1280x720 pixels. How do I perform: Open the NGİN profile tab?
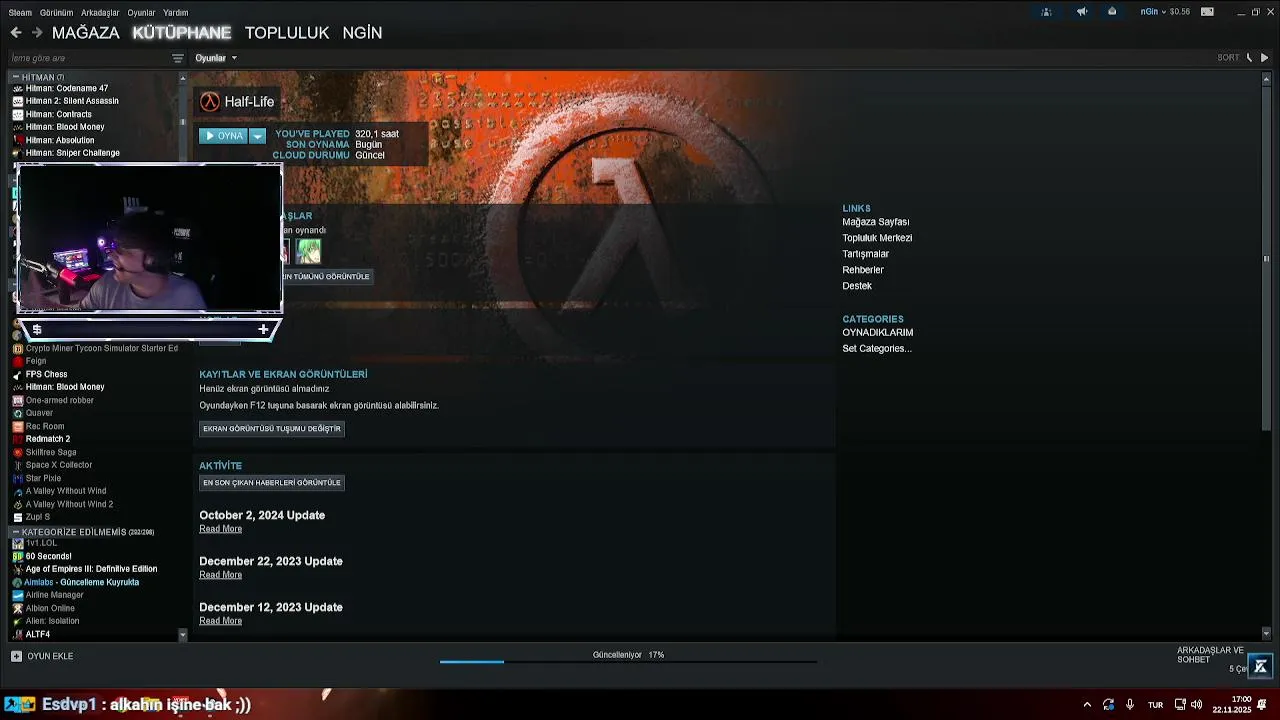(362, 33)
